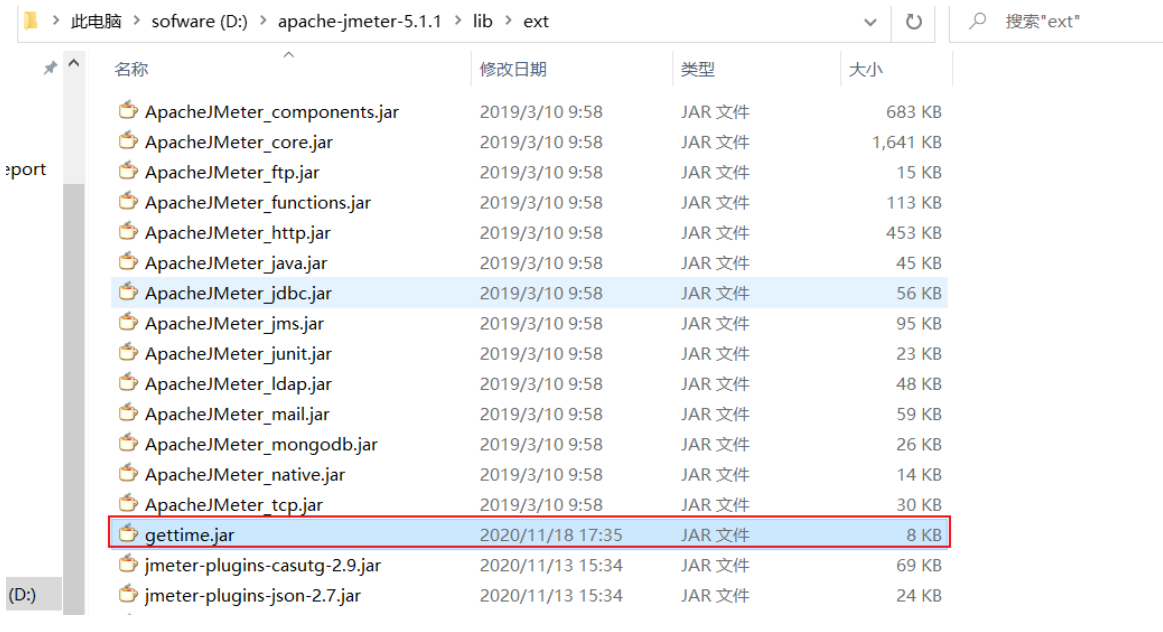Click the ApacheJMeter_jms.jar file icon
The height and width of the screenshot is (632, 1163).
(x=128, y=323)
